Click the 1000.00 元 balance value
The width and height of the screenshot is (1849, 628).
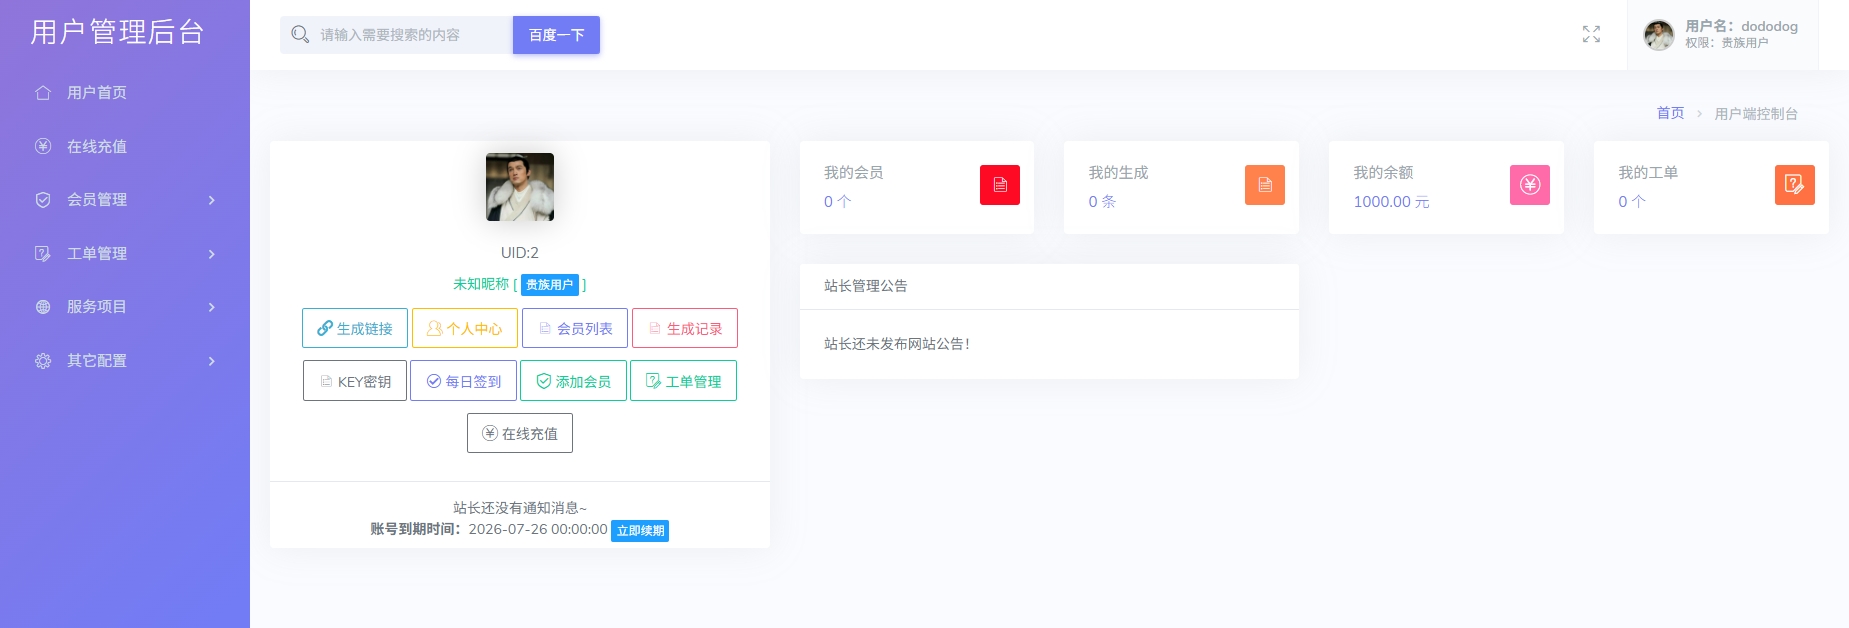(1391, 202)
